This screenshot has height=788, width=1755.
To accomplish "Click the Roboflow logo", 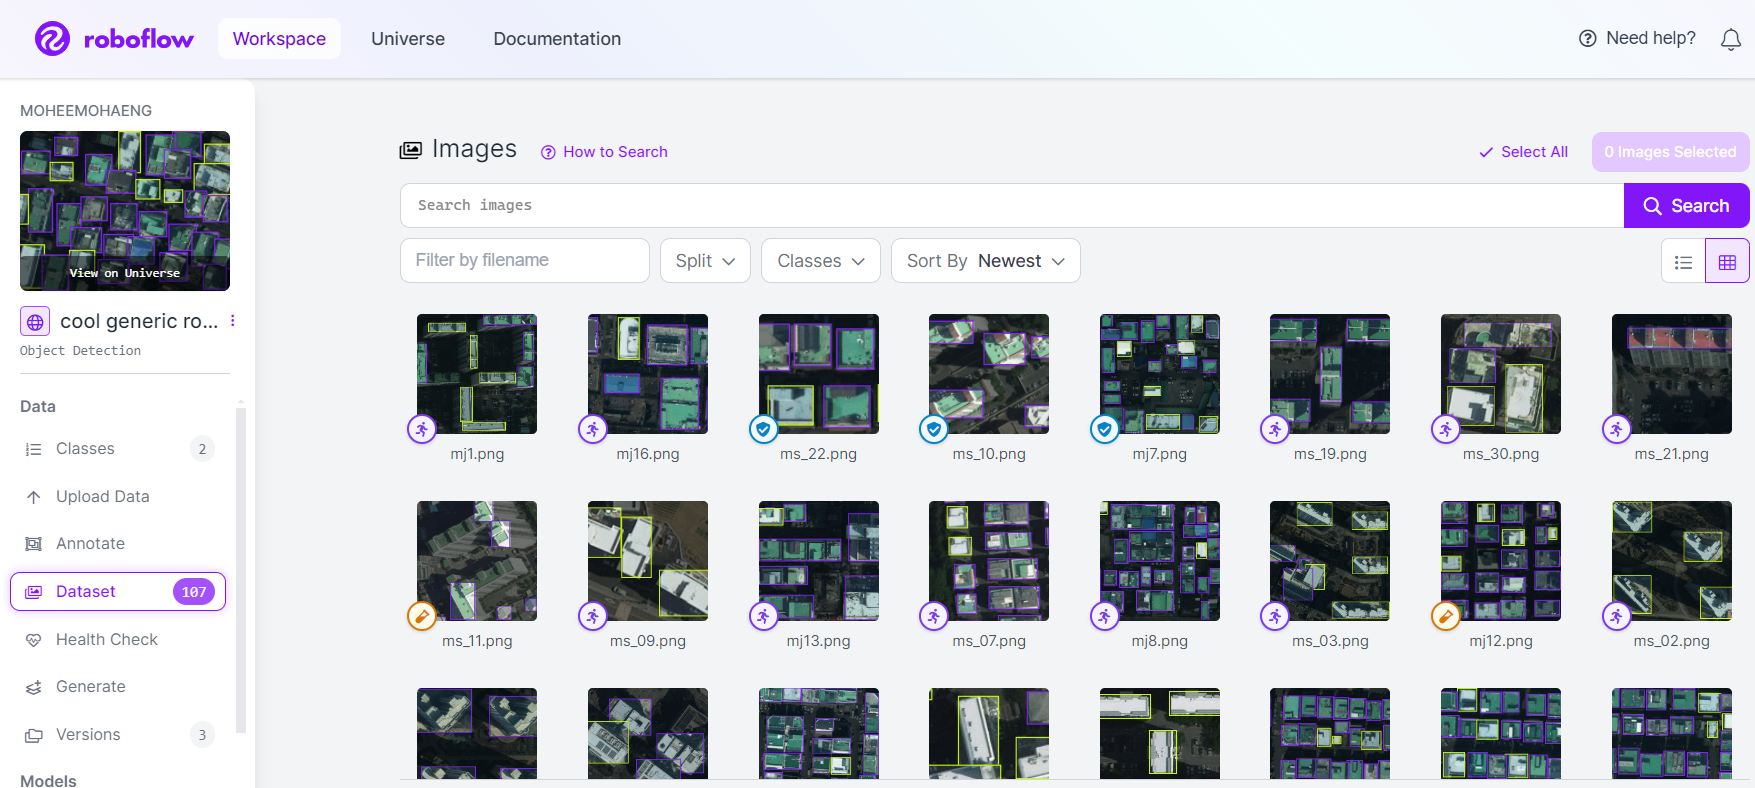I will [x=114, y=39].
